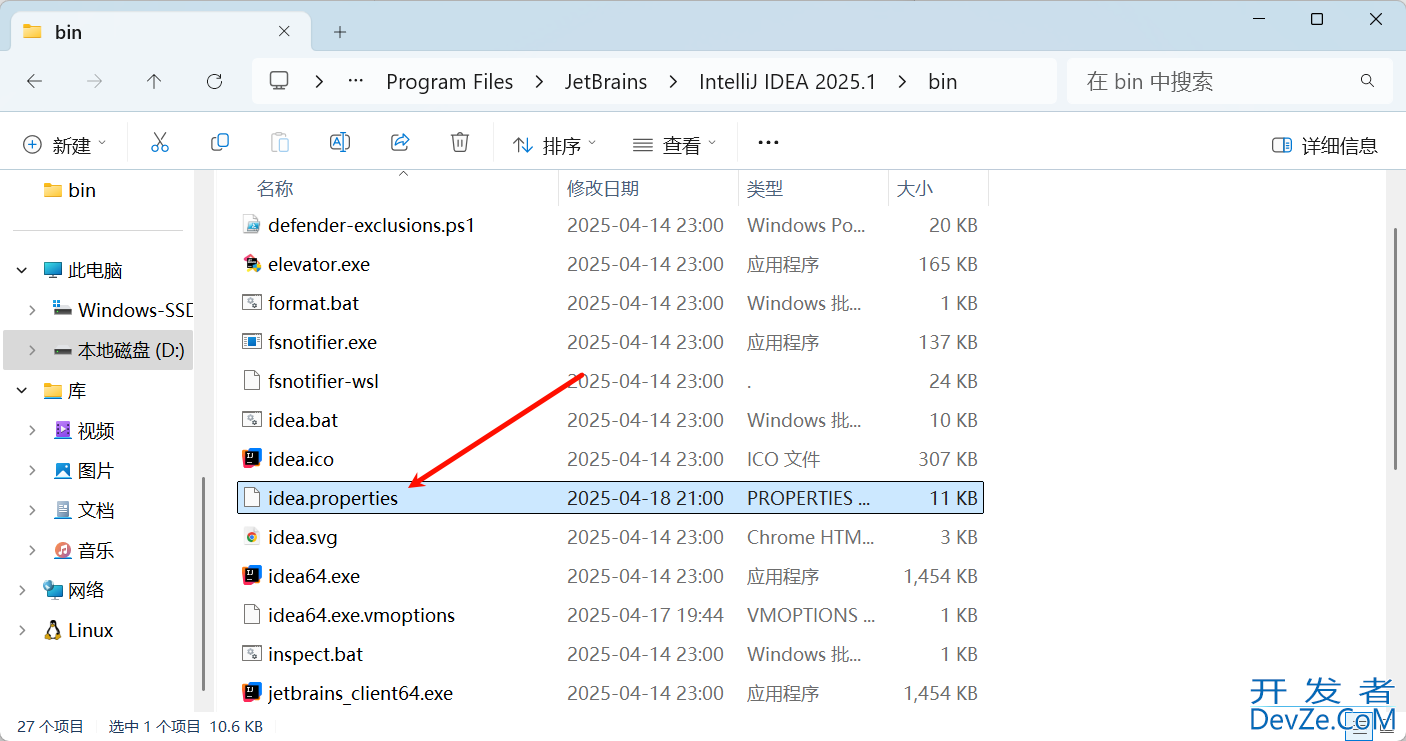Viewport: 1406px width, 741px height.
Task: Click Program Files in the address bar
Action: pyautogui.click(x=450, y=82)
